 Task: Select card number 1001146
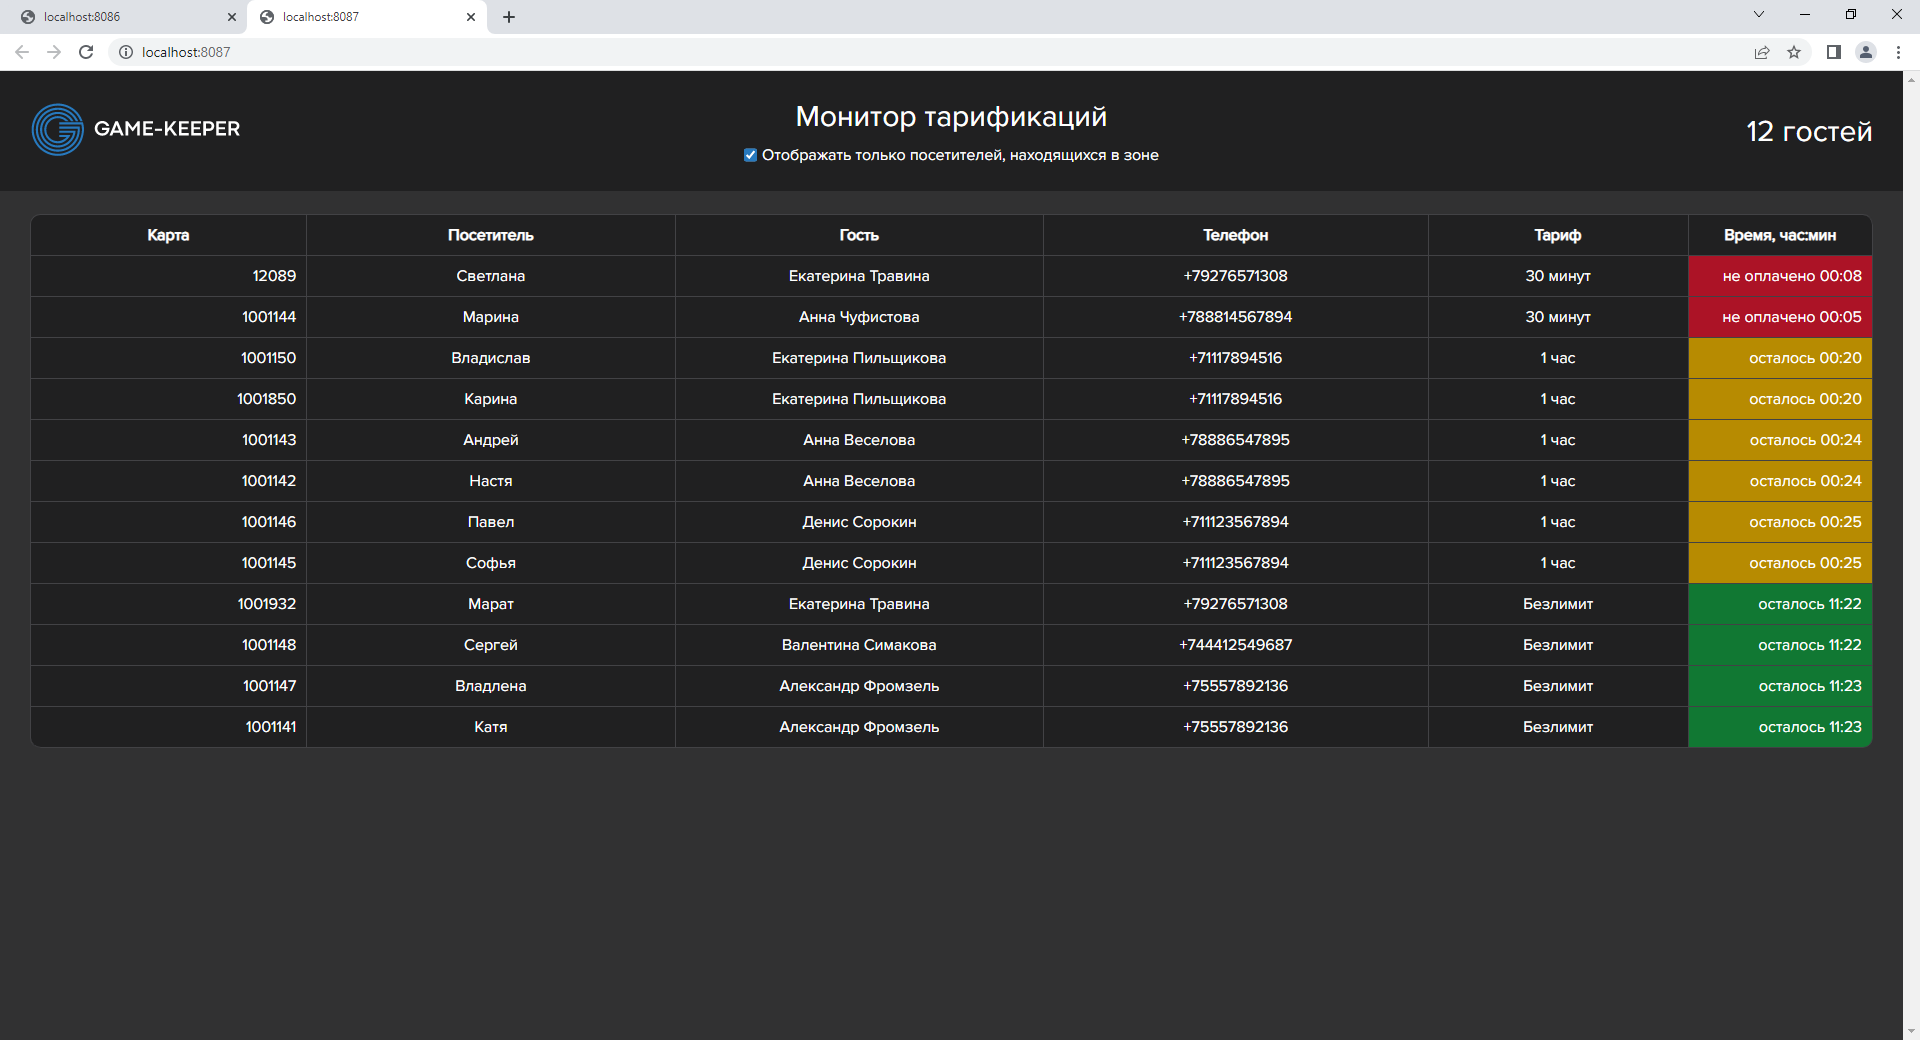[x=269, y=522]
